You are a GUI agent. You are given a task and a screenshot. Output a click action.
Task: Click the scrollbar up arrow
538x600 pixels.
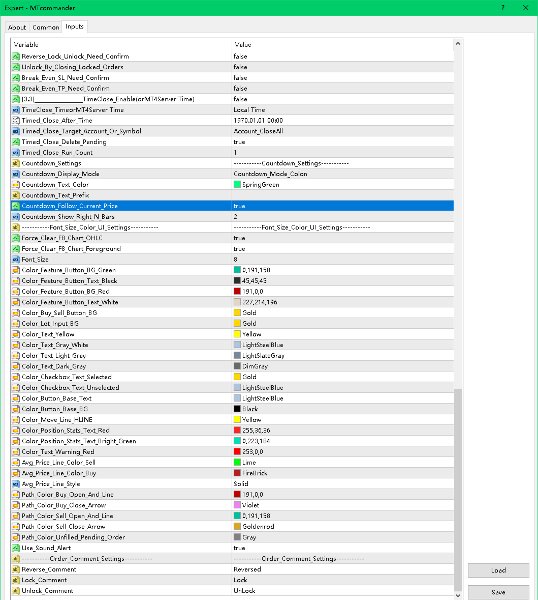[458, 44]
